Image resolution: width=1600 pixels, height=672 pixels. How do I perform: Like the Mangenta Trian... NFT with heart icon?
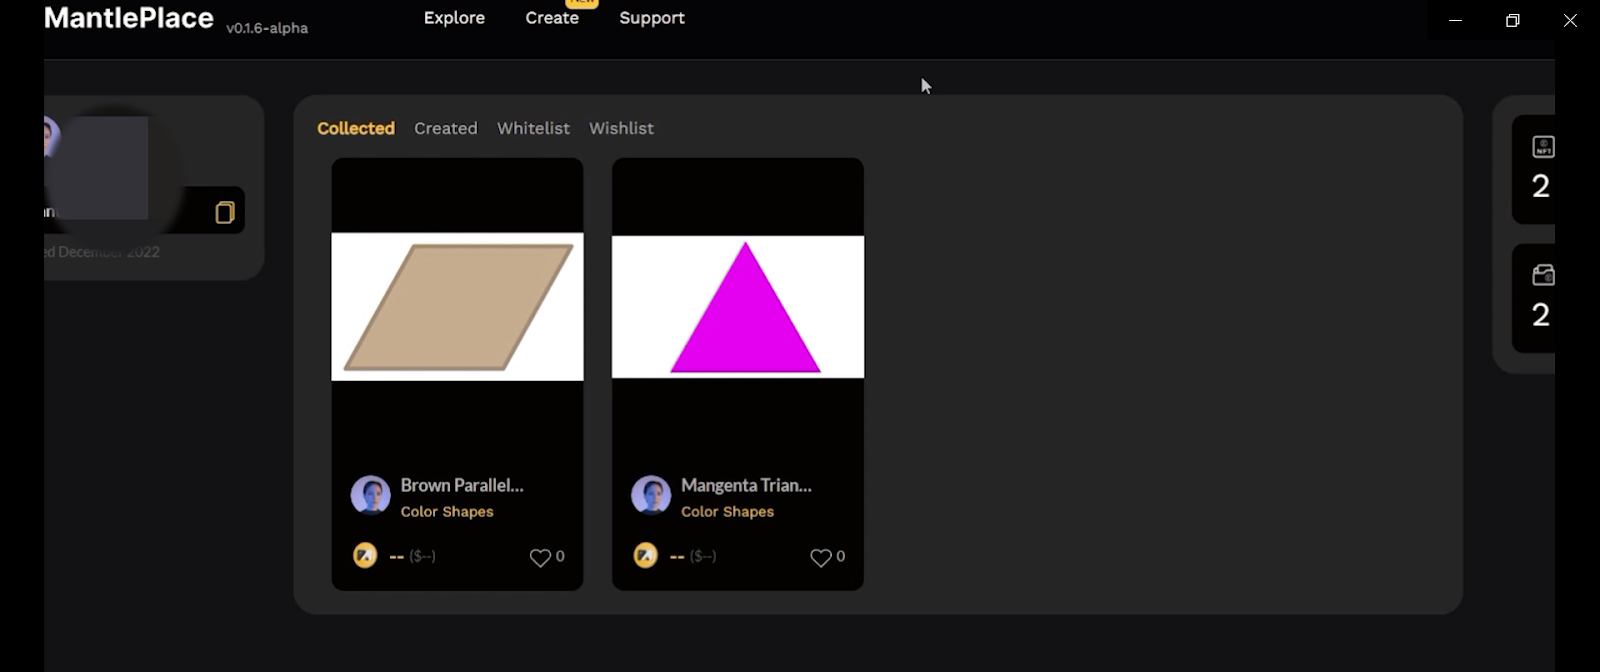tap(821, 557)
